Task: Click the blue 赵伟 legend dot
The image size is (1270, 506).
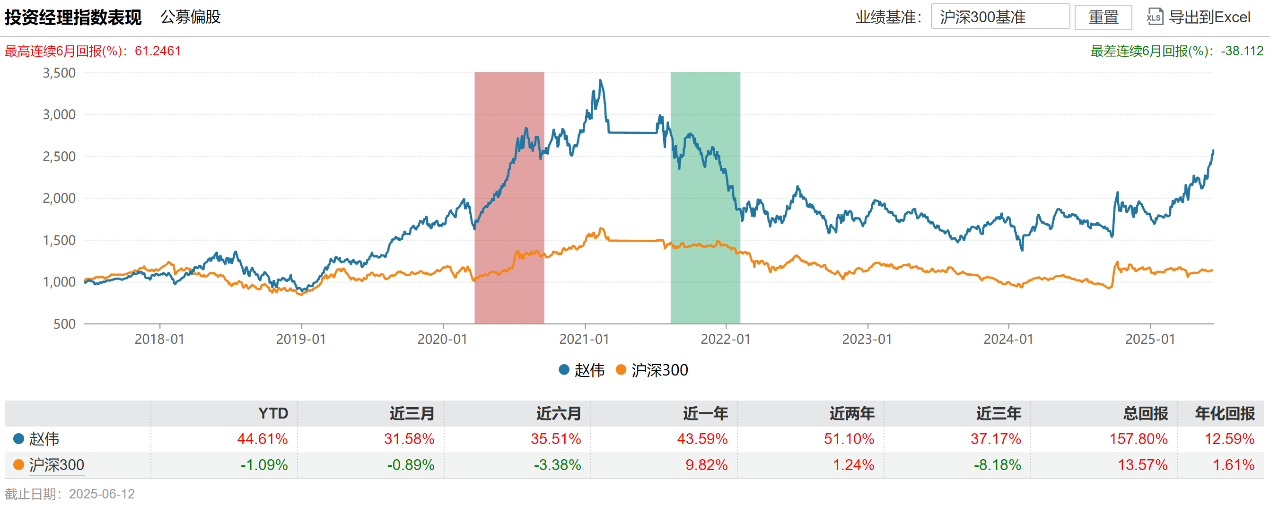Action: coord(565,370)
